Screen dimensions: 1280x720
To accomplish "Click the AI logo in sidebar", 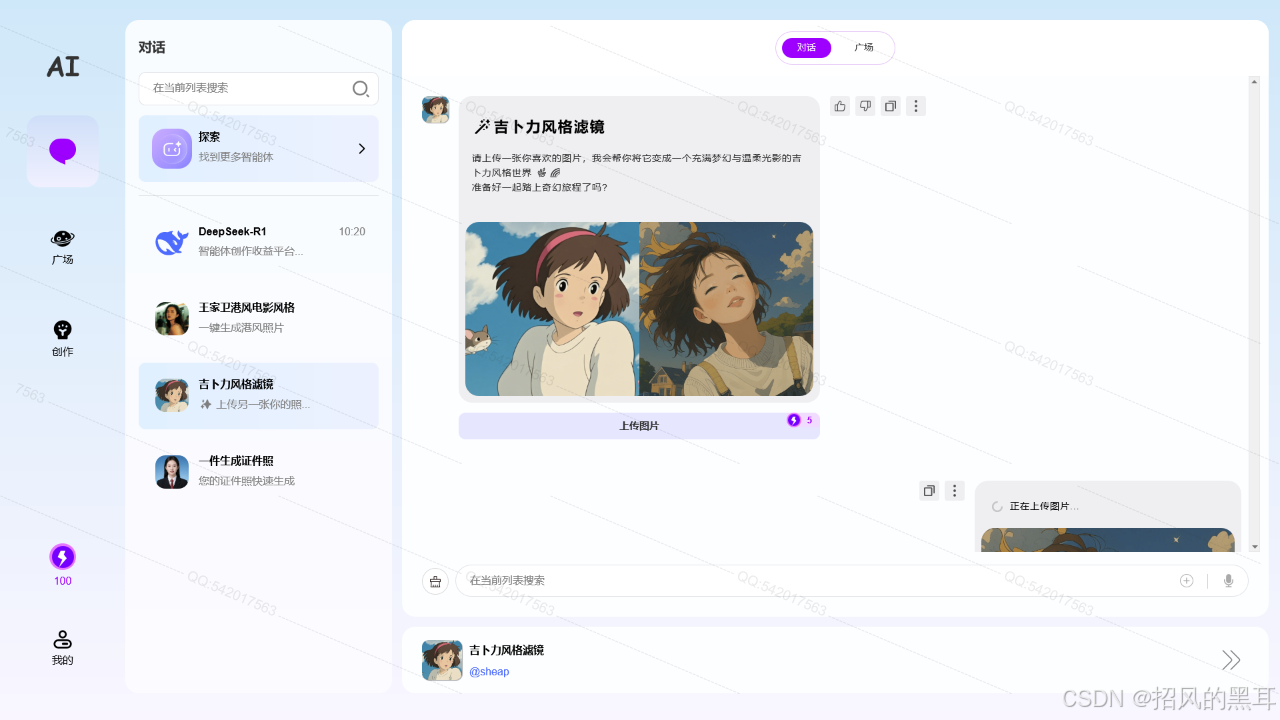I will [x=62, y=67].
